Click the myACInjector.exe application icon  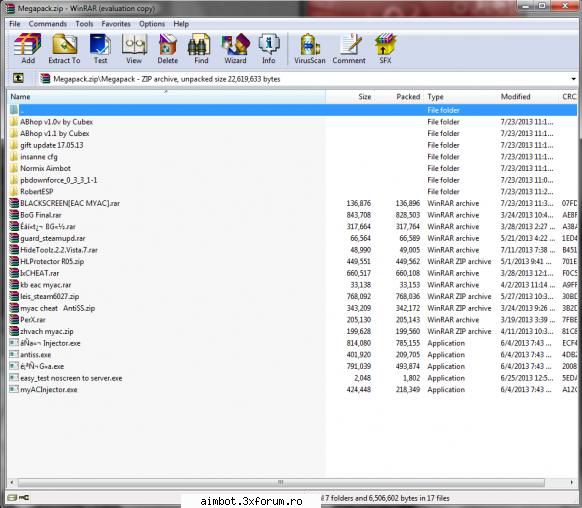pos(14,389)
